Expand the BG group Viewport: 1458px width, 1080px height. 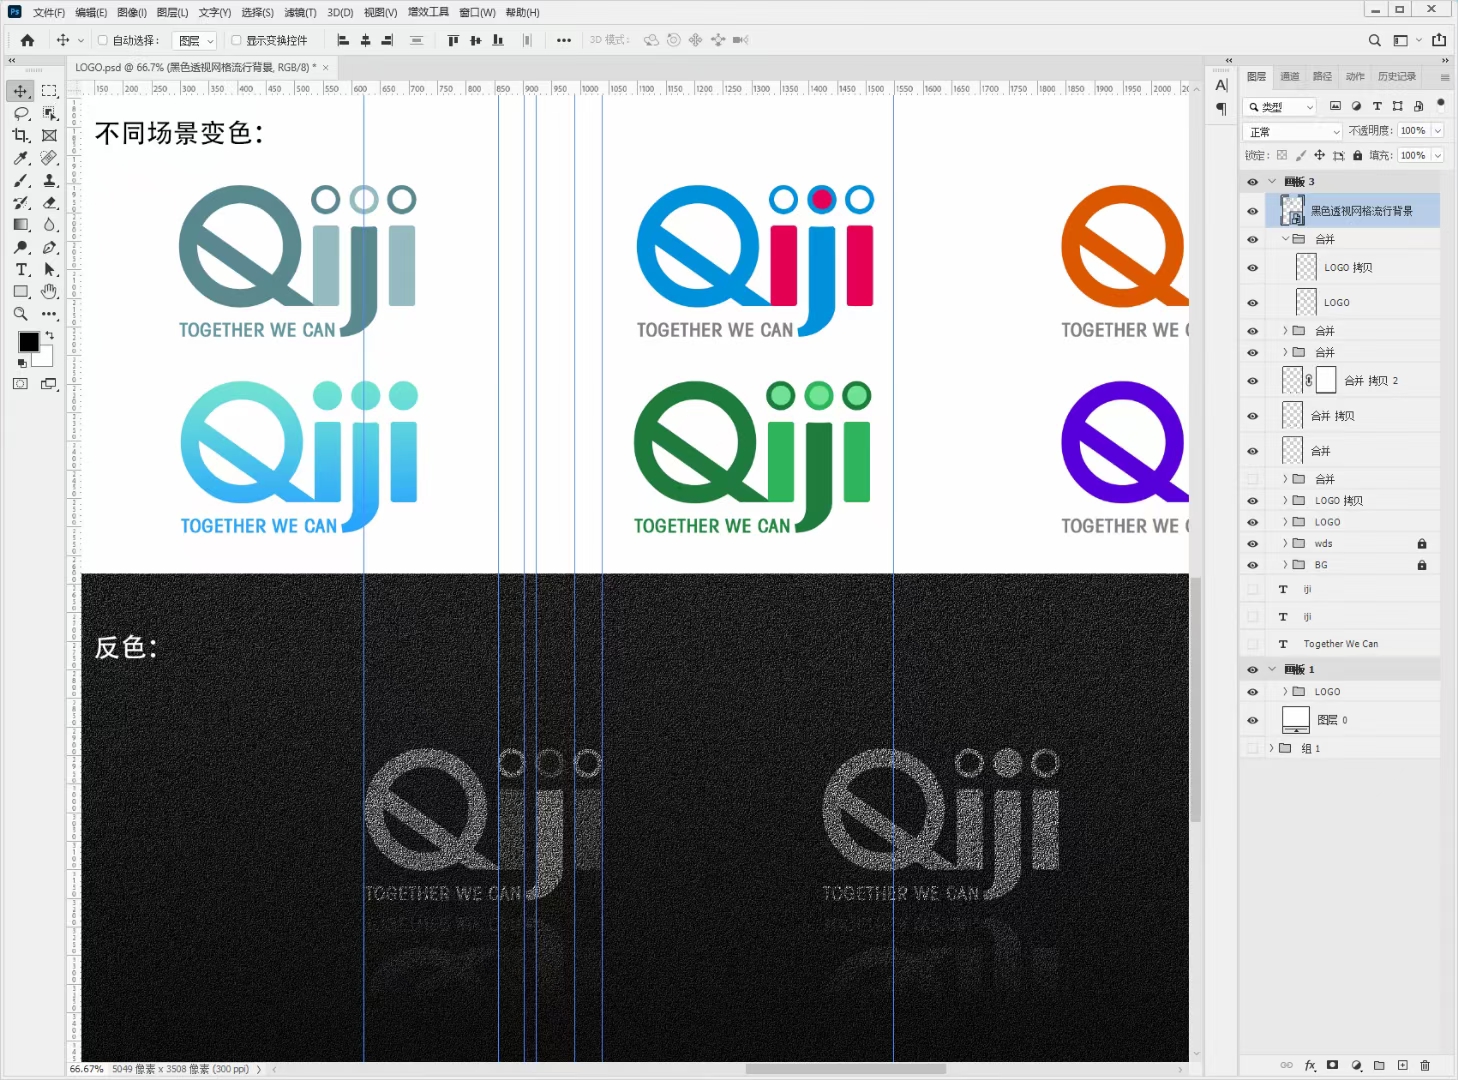1285,565
